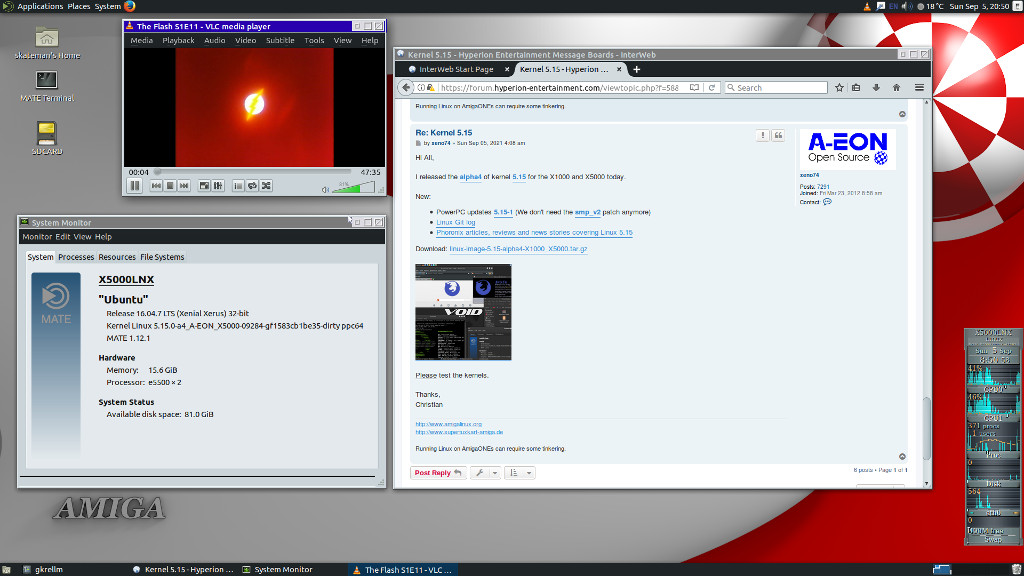The width and height of the screenshot is (1024, 576).
Task: Go to browser home page
Action: [x=897, y=88]
